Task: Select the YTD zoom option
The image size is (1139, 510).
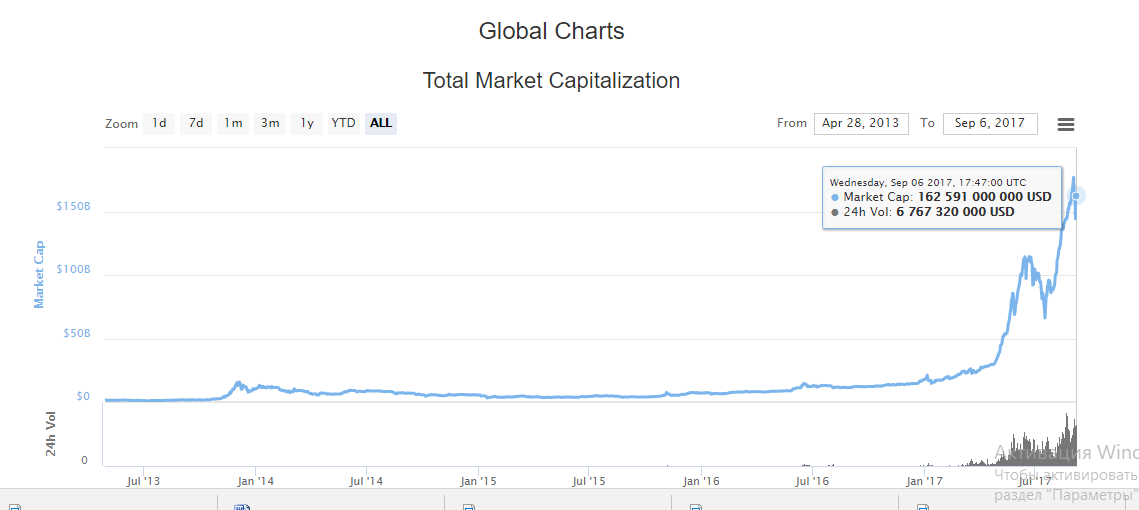Action: 343,123
